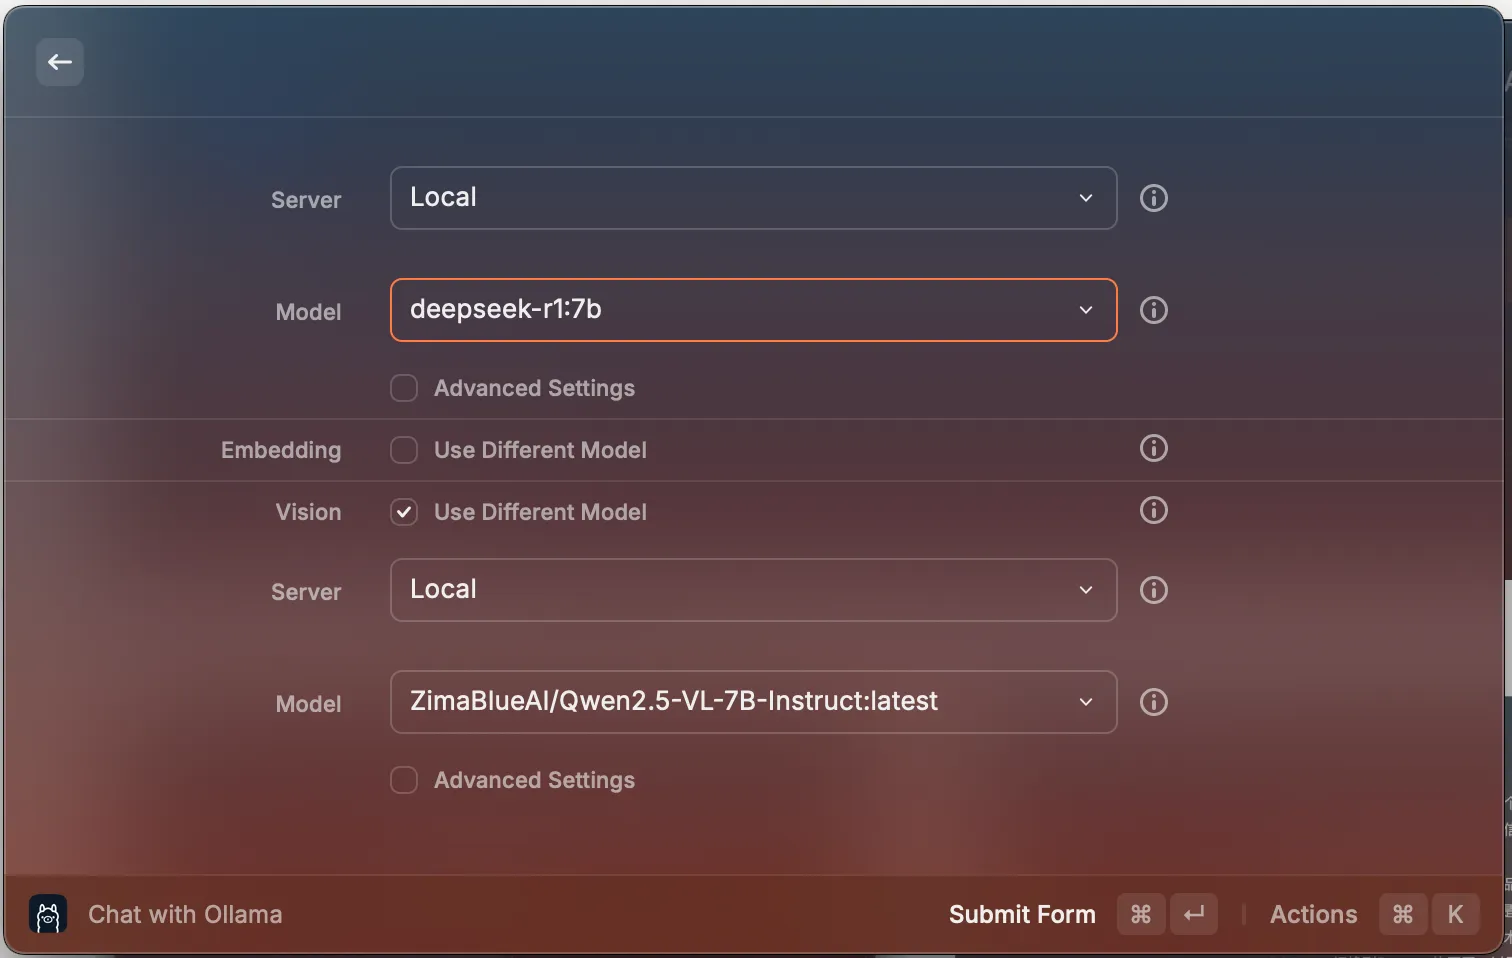Check Embedding's Use Different Model box

(x=404, y=450)
